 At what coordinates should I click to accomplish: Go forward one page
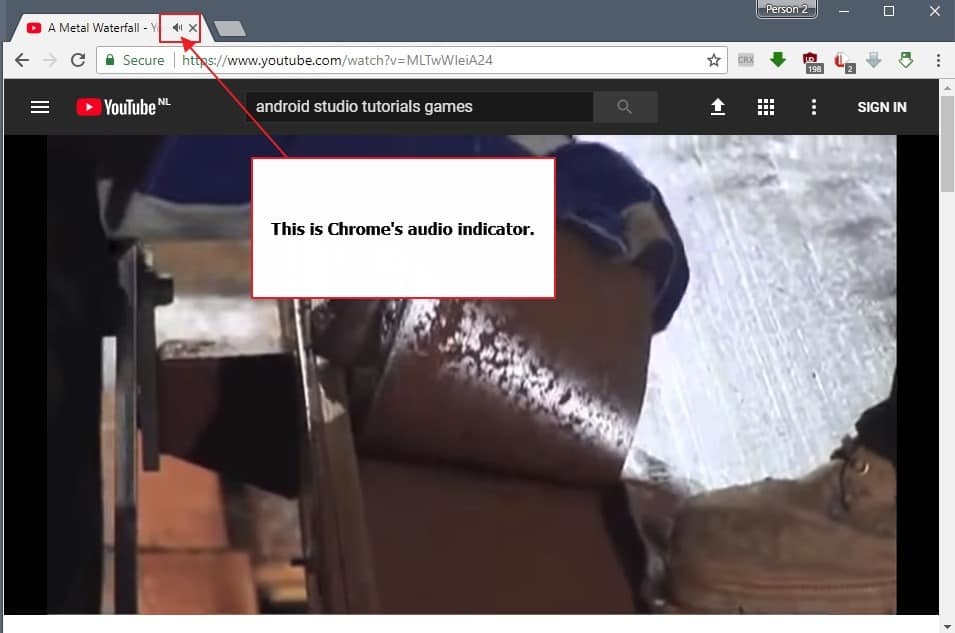click(50, 60)
